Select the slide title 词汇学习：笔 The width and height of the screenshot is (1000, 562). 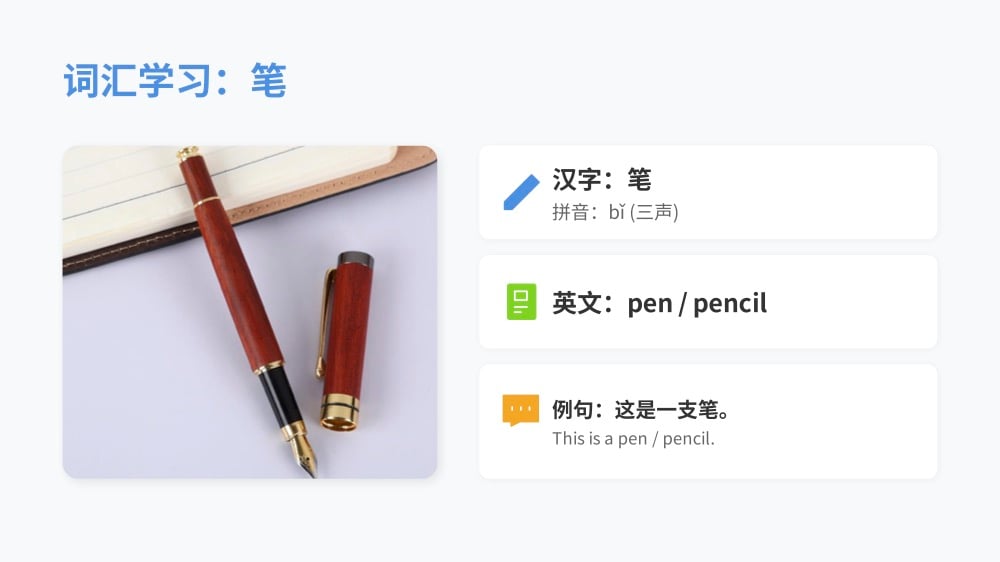tap(175, 80)
